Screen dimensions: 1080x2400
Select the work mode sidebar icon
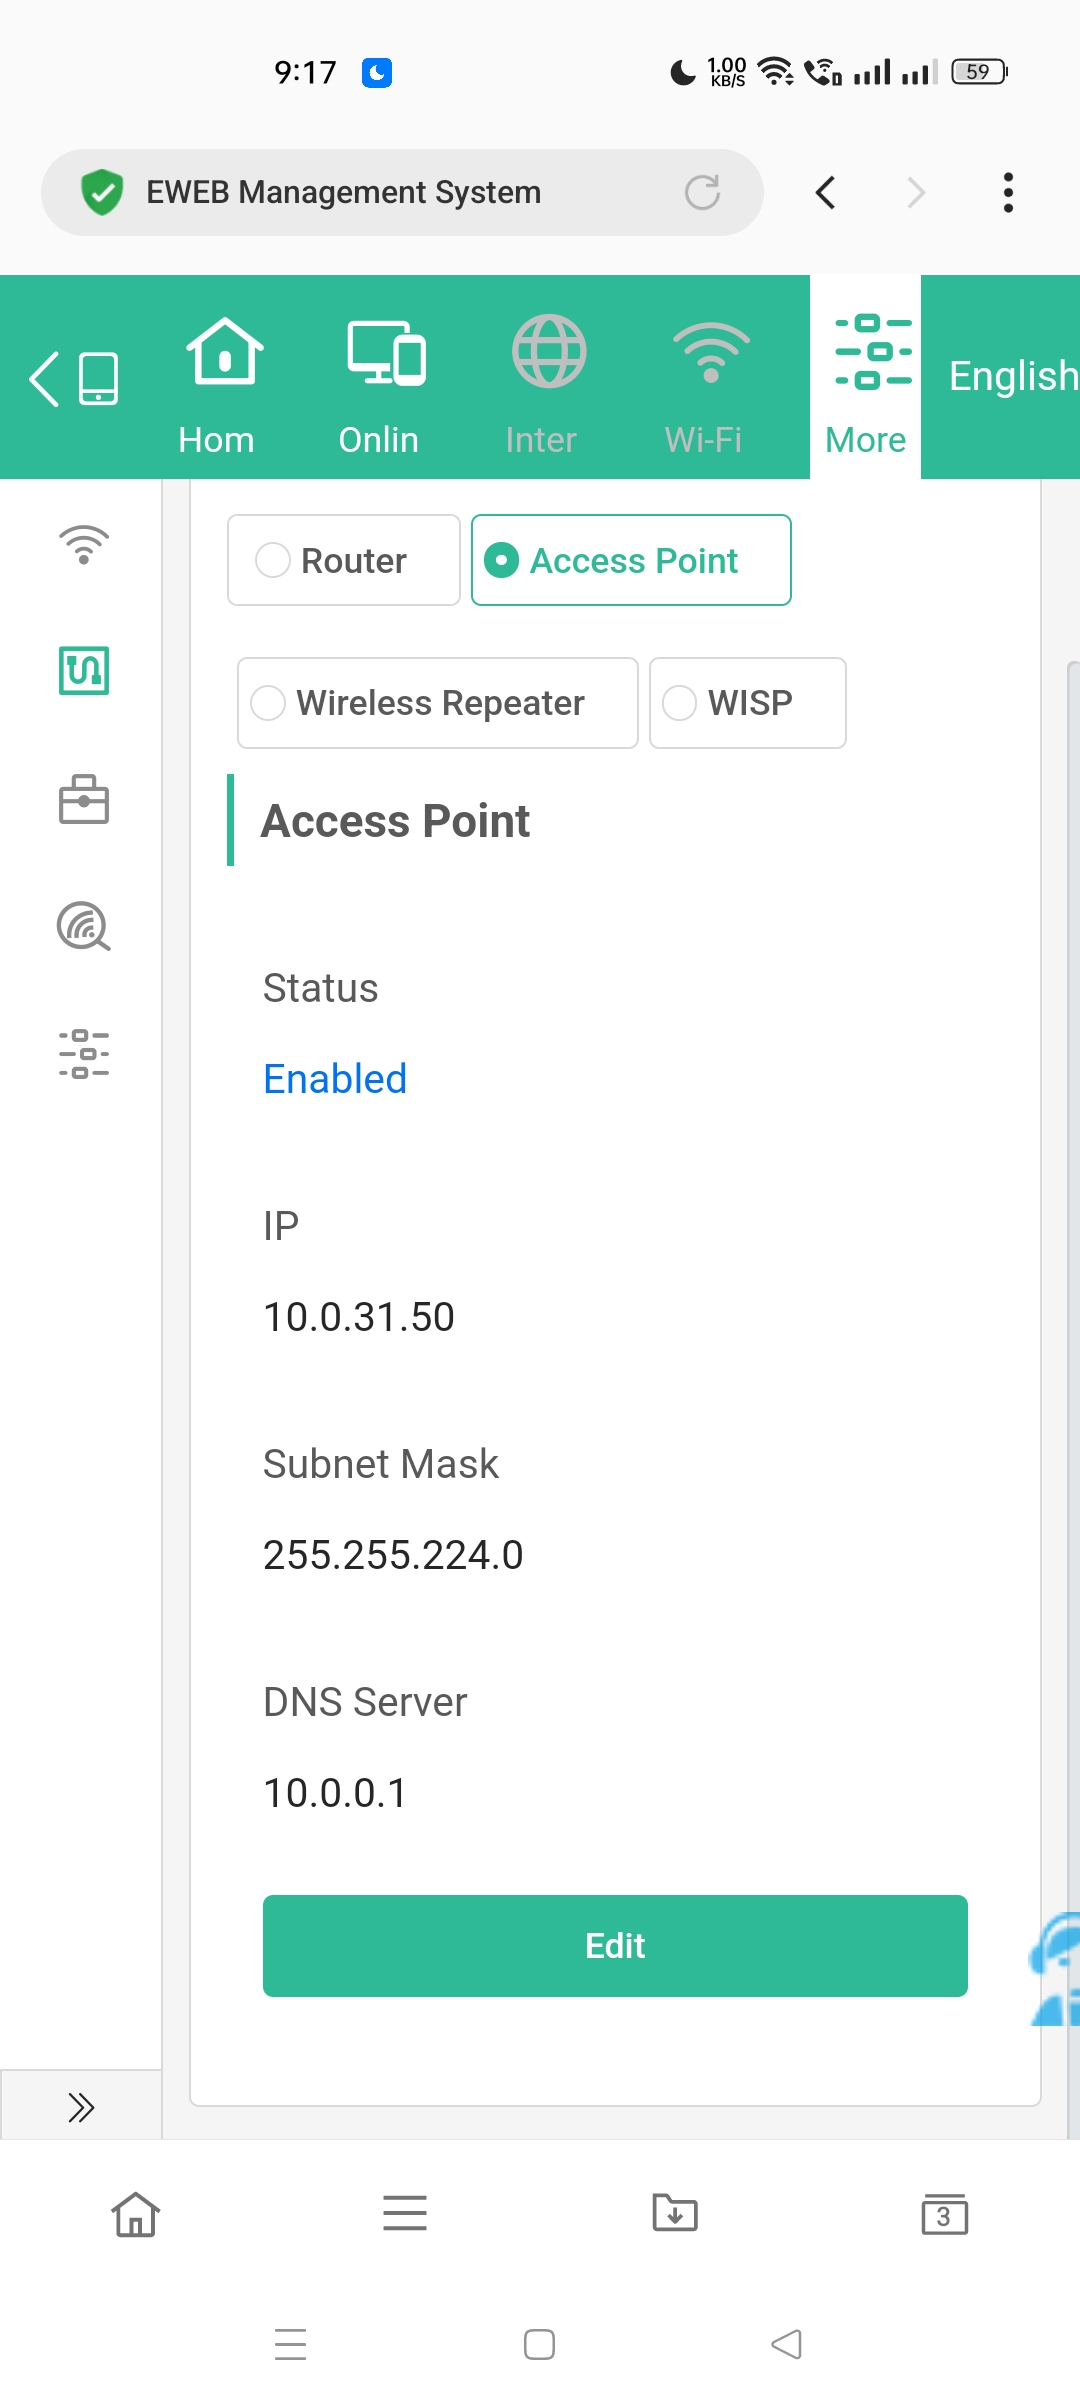click(84, 670)
